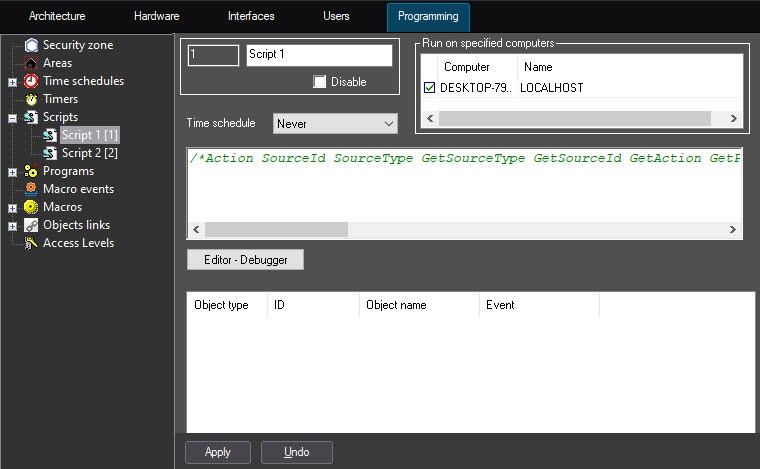Viewport: 760px width, 469px height.
Task: Collapse the Scripts tree node
Action: pos(13,118)
